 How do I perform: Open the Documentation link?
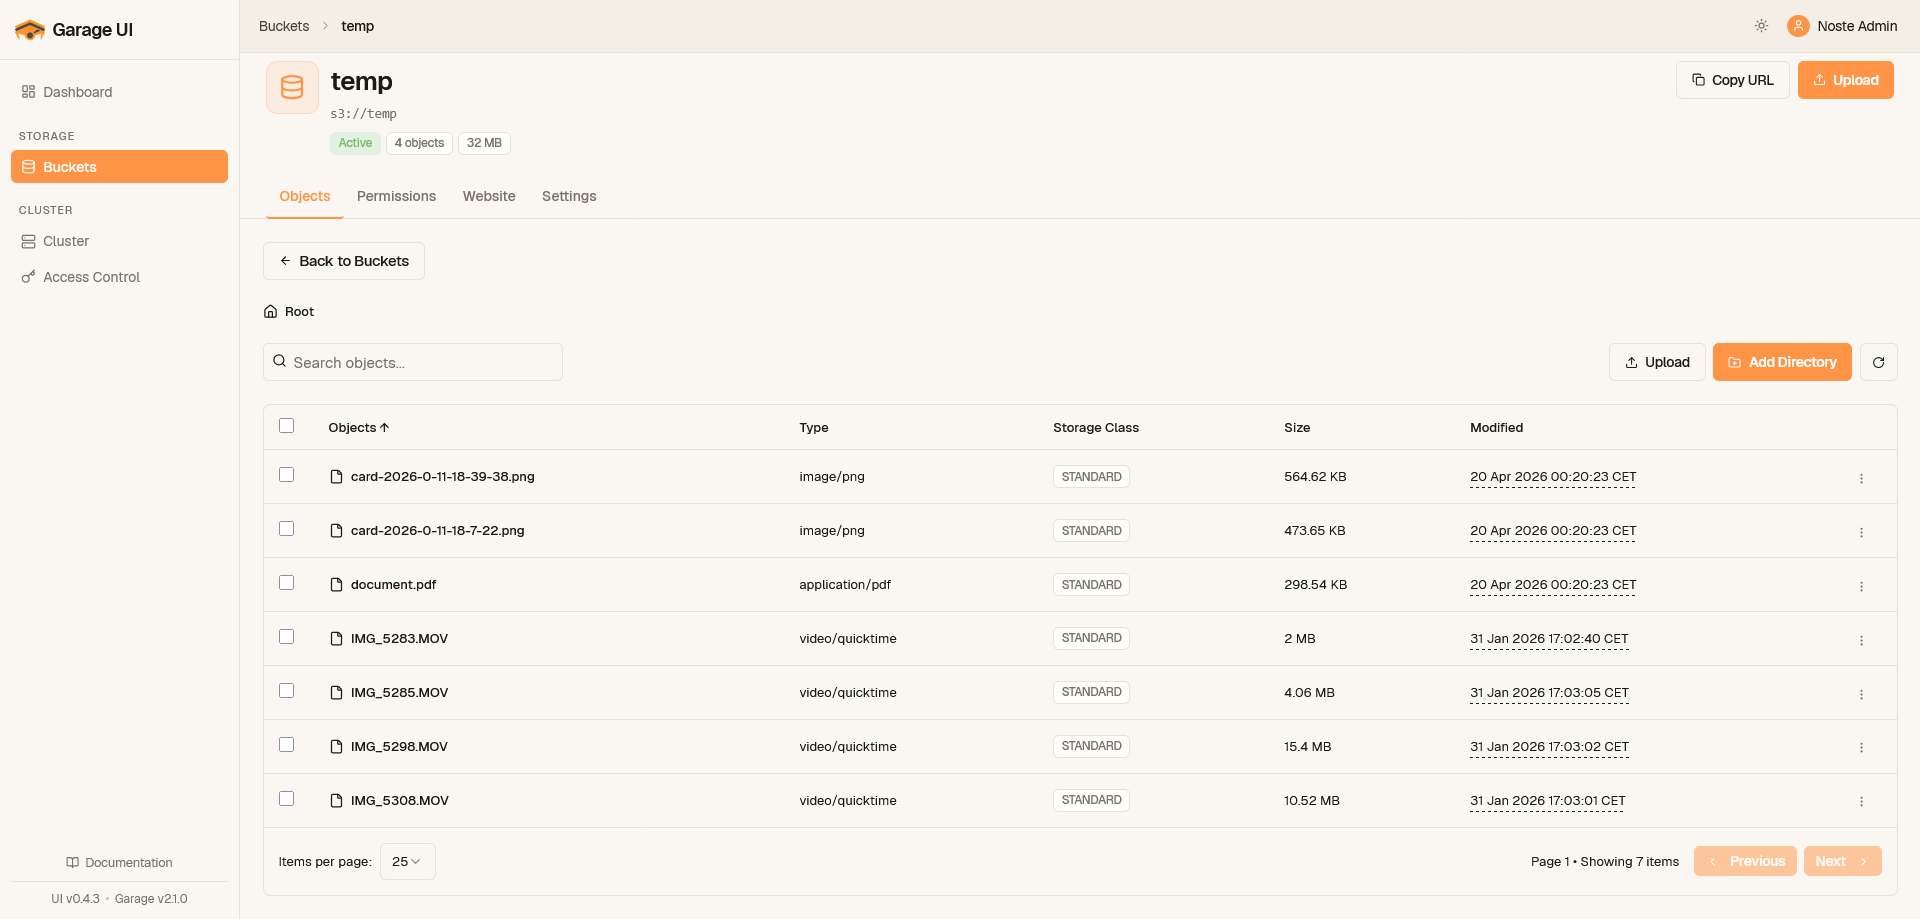click(x=119, y=862)
